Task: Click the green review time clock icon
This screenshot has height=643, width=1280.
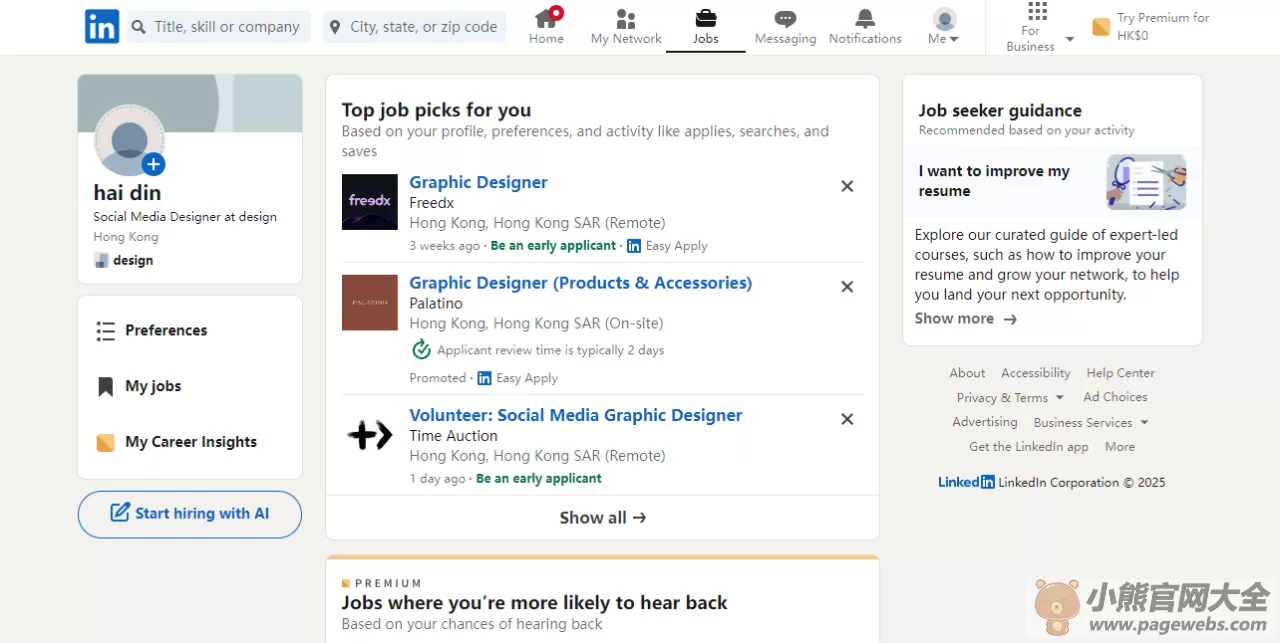Action: (x=421, y=349)
